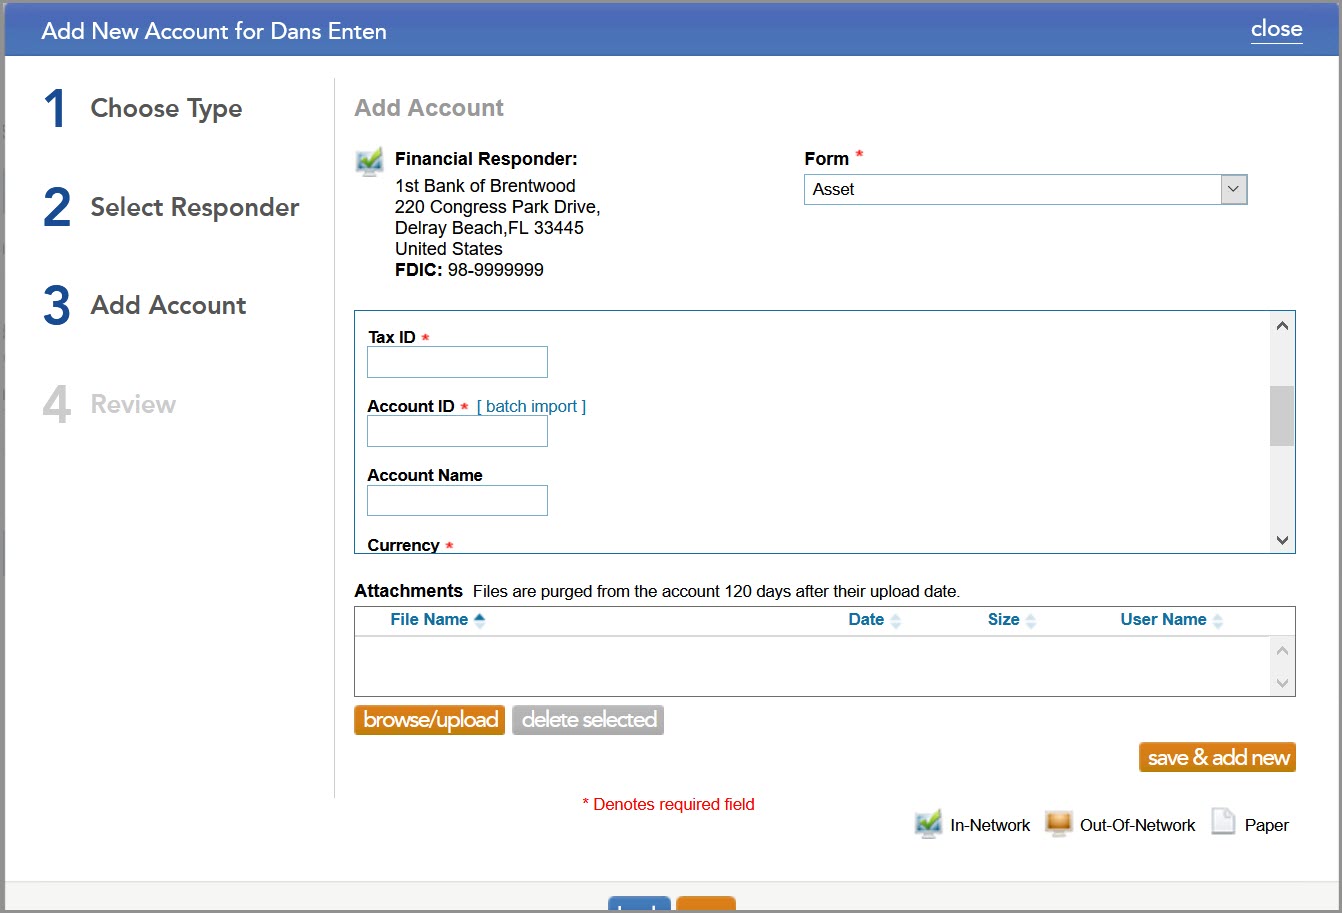Click the form scrollbar down arrow
1342x913 pixels.
click(x=1282, y=540)
